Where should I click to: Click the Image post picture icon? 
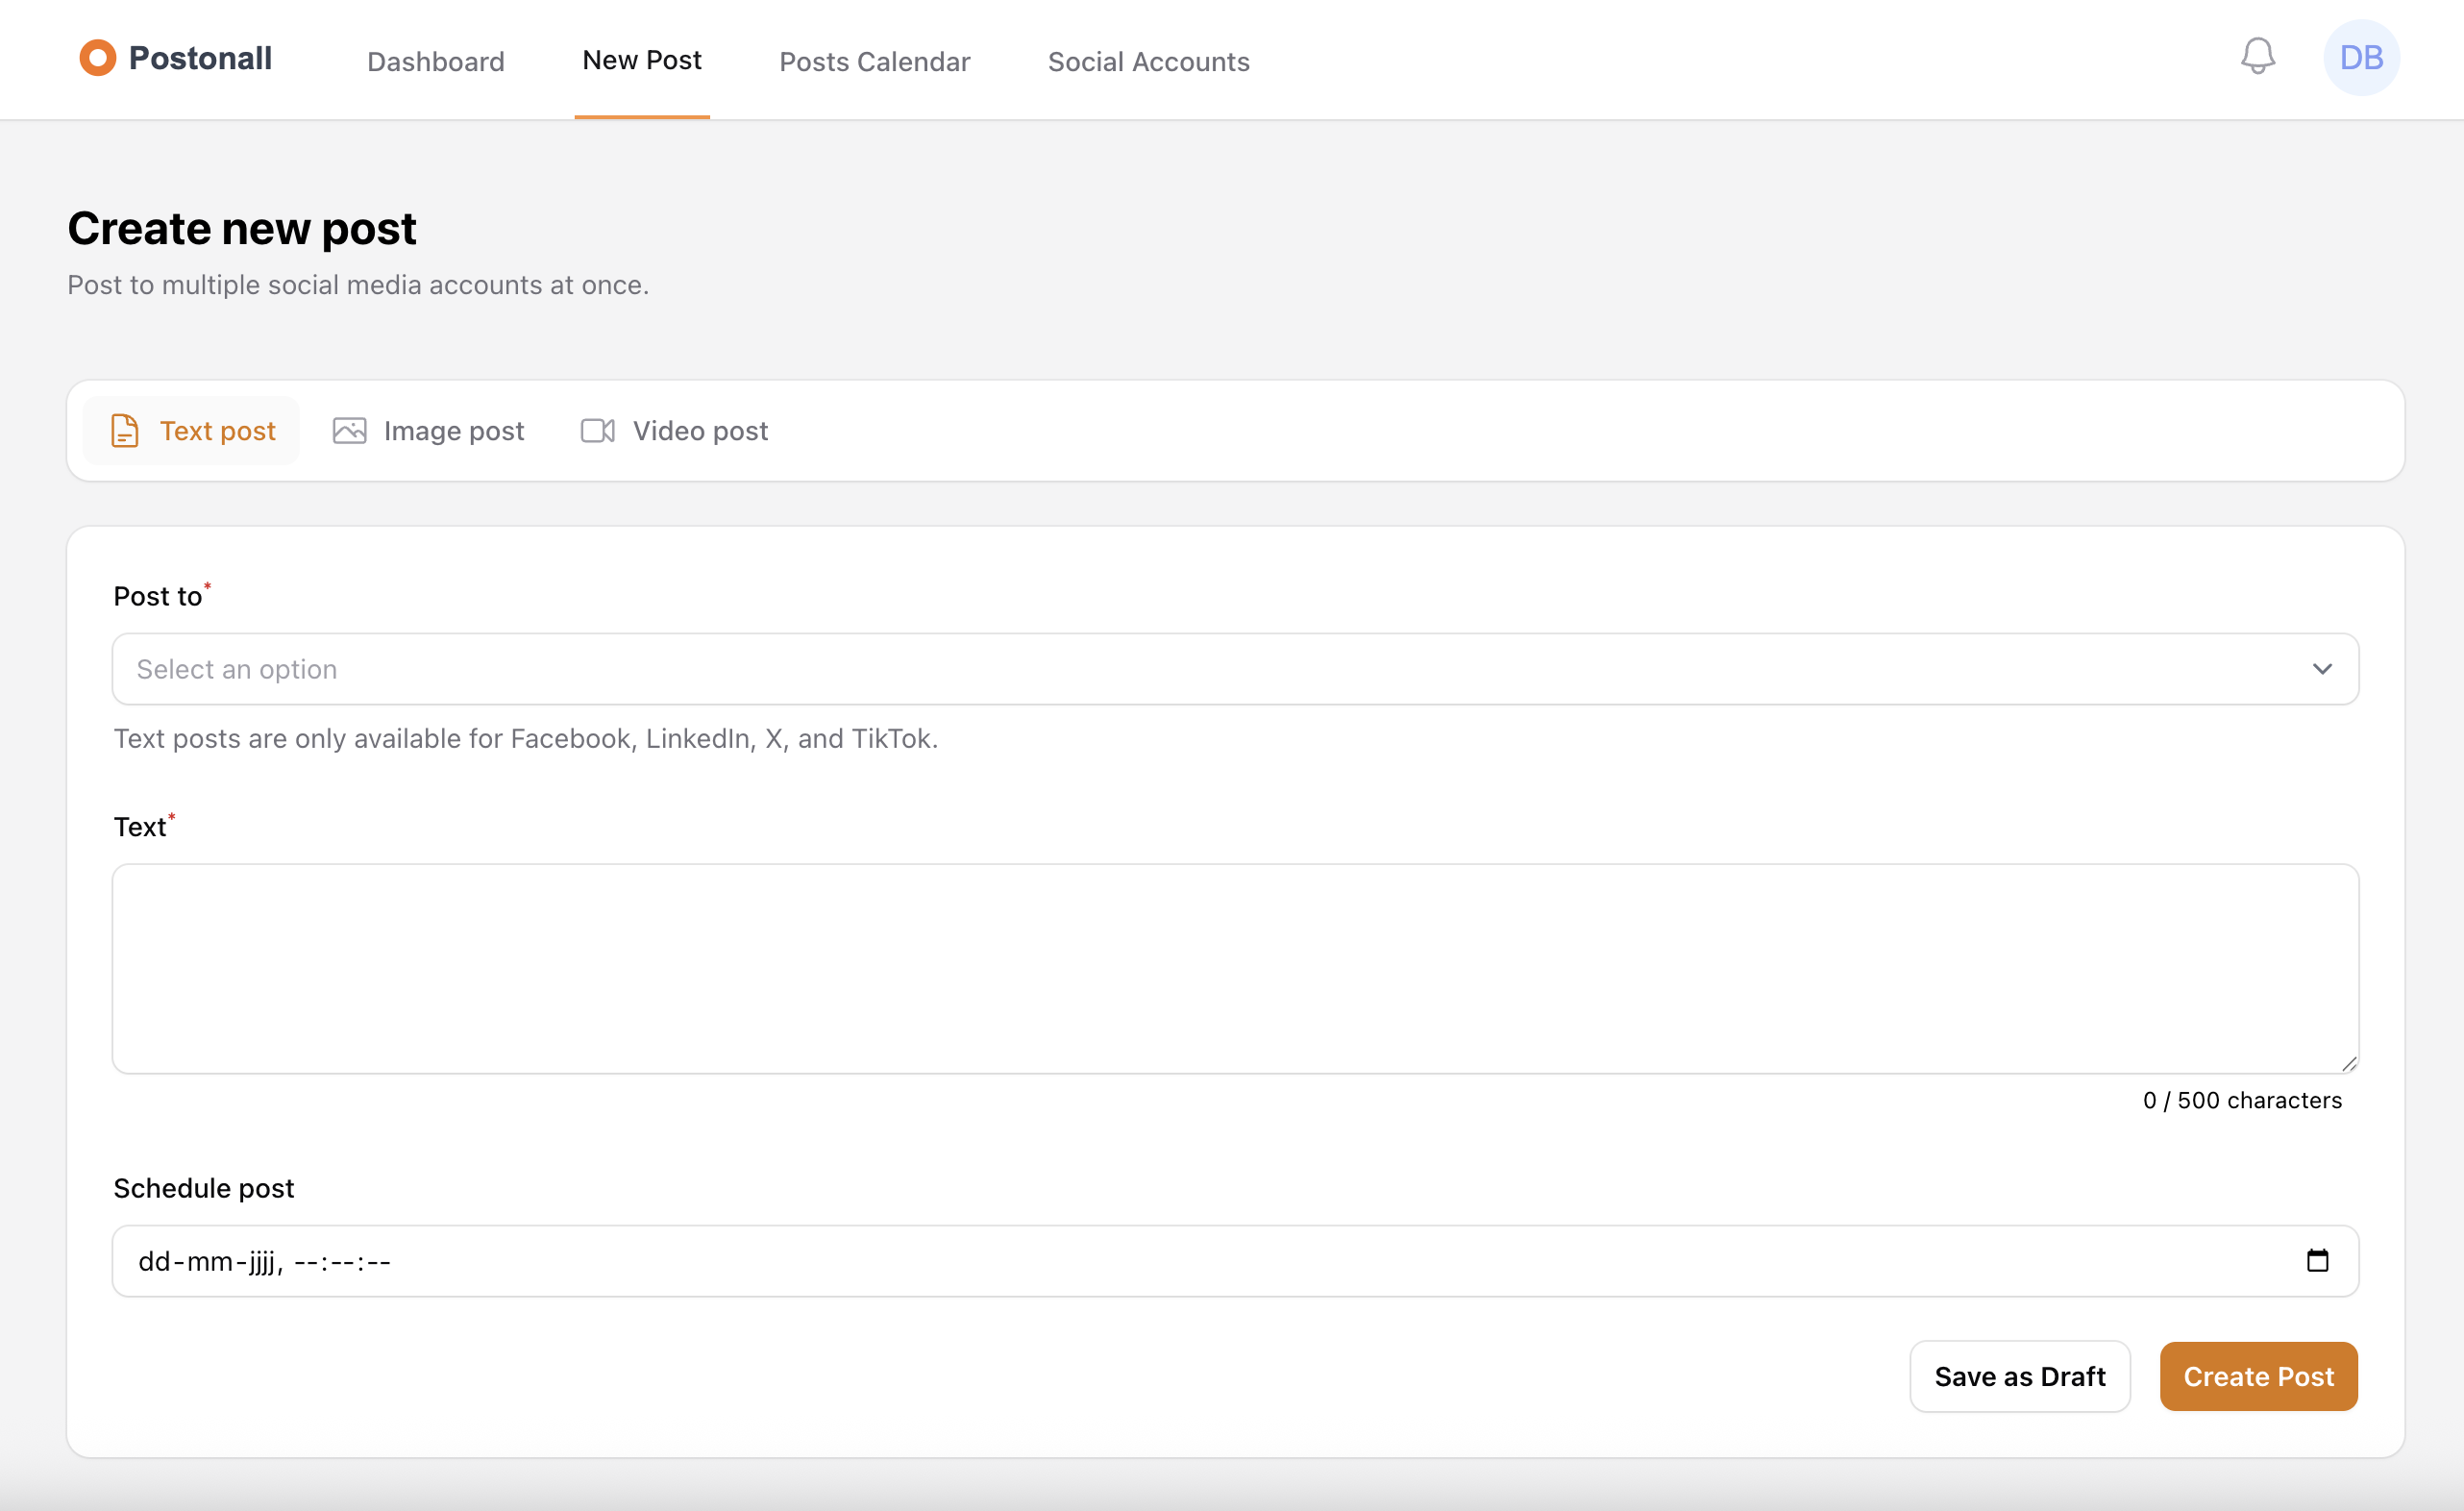[349, 431]
